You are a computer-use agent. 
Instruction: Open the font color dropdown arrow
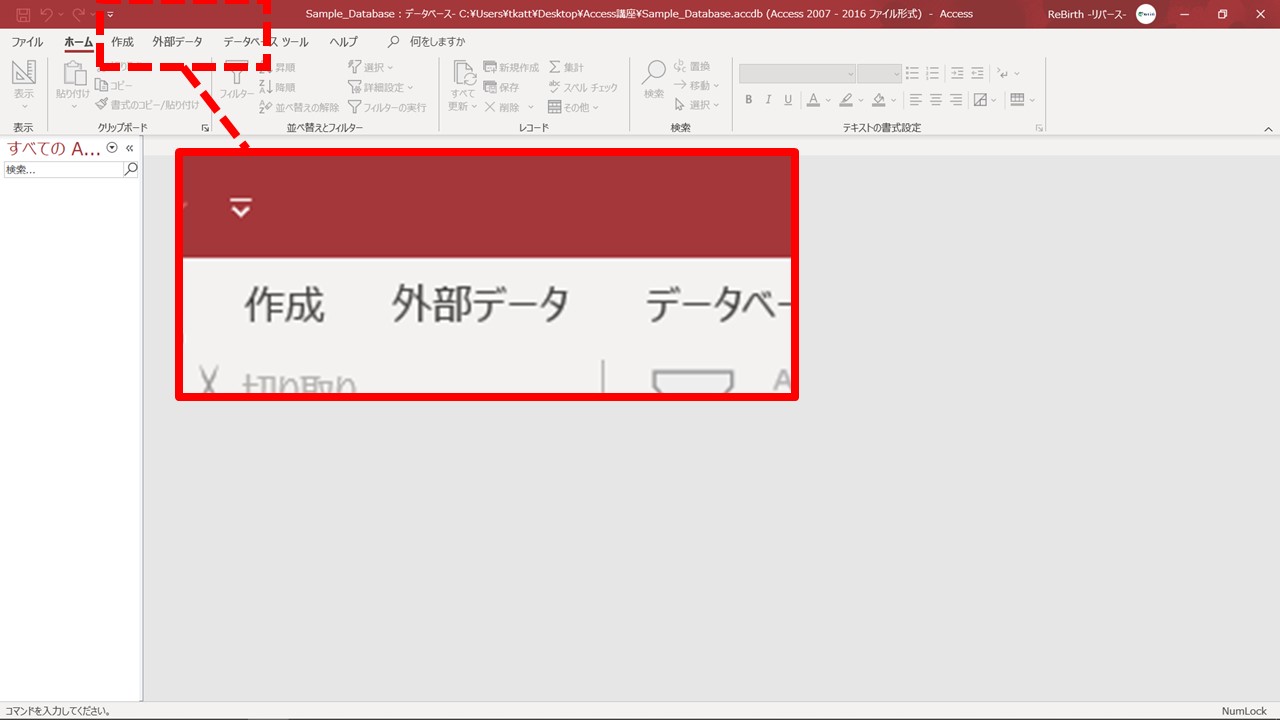[x=828, y=100]
